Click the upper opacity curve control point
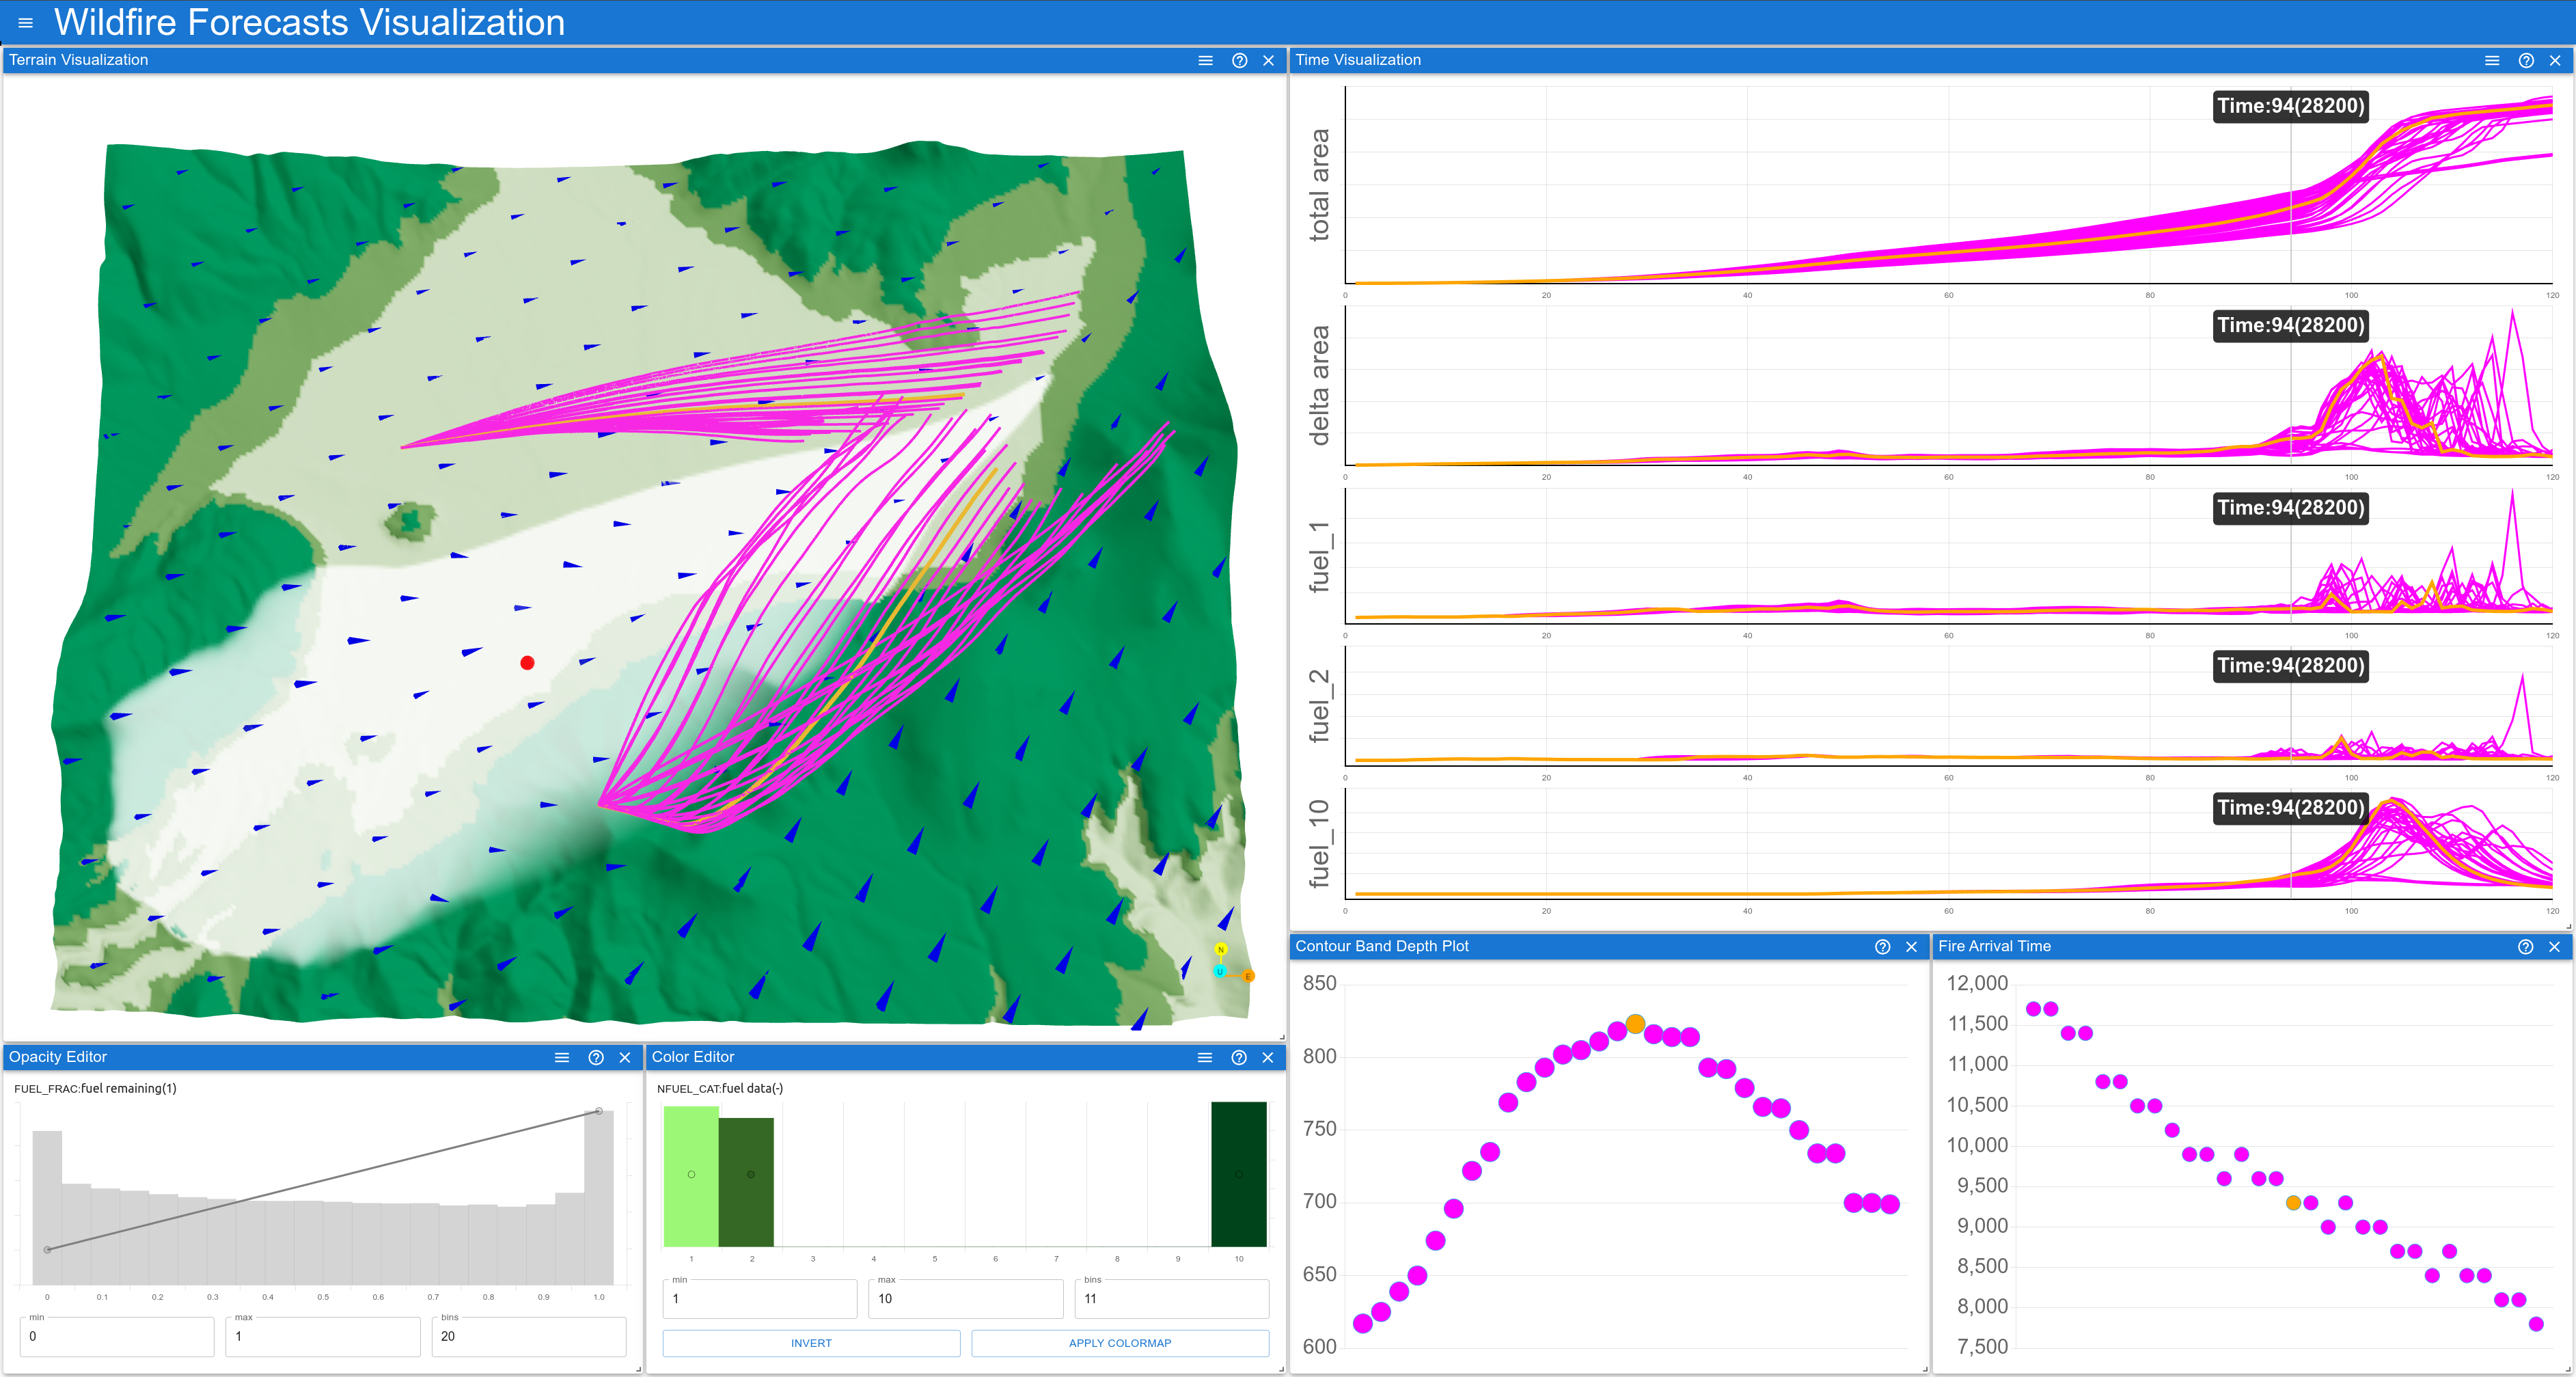 pos(599,1111)
